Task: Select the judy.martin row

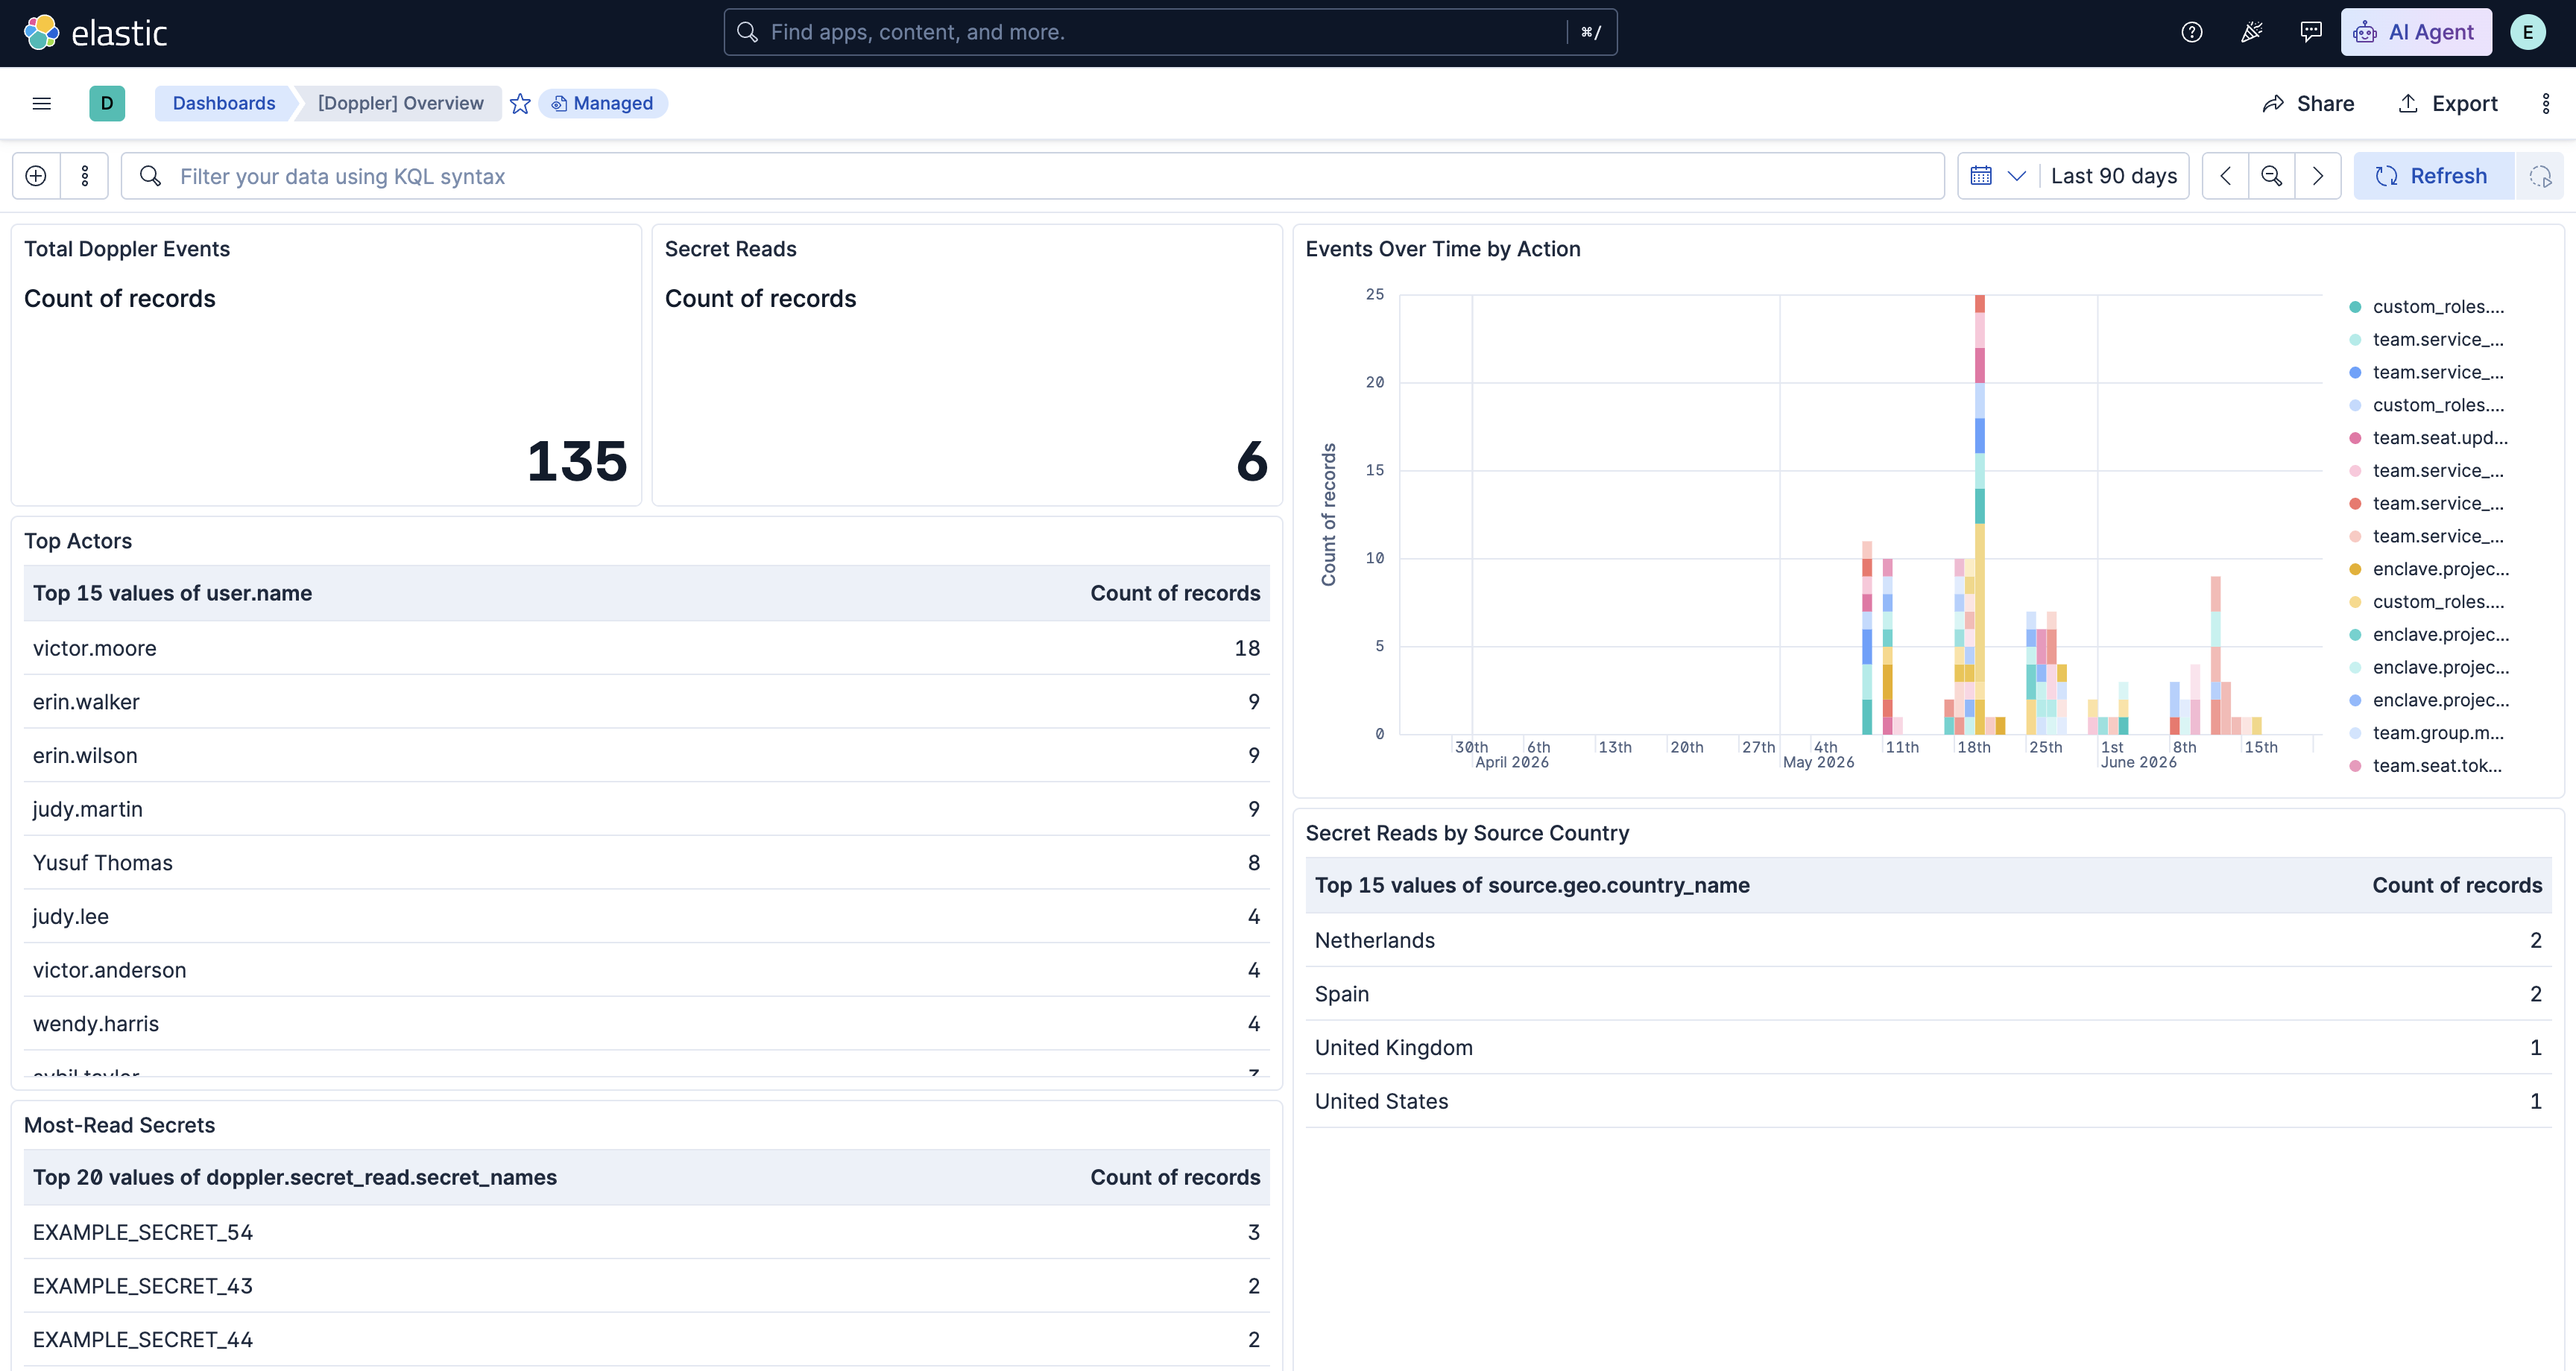Action: tap(646, 809)
